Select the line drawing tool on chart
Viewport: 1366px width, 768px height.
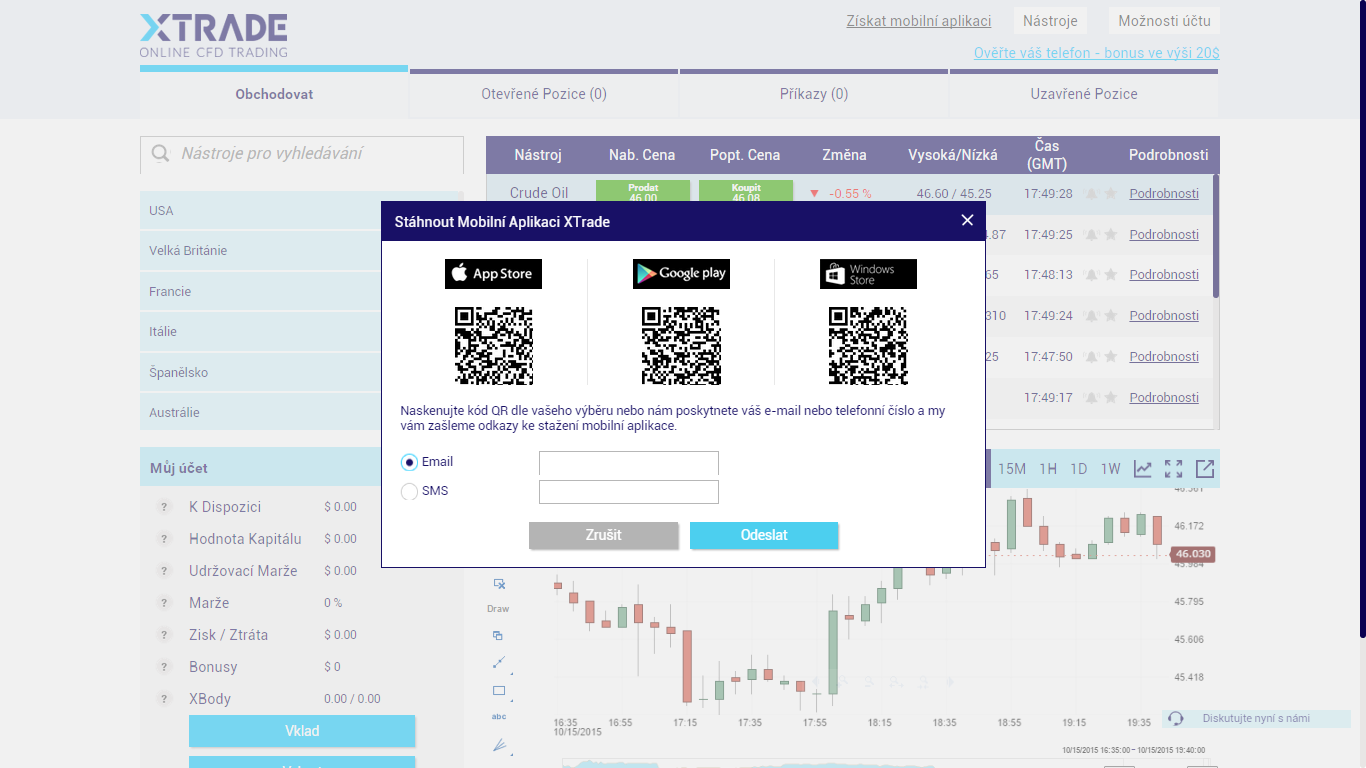pyautogui.click(x=499, y=662)
